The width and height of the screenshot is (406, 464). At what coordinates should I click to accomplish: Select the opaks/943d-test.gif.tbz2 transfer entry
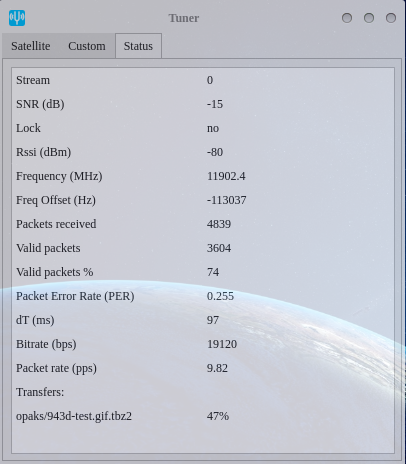[74, 416]
